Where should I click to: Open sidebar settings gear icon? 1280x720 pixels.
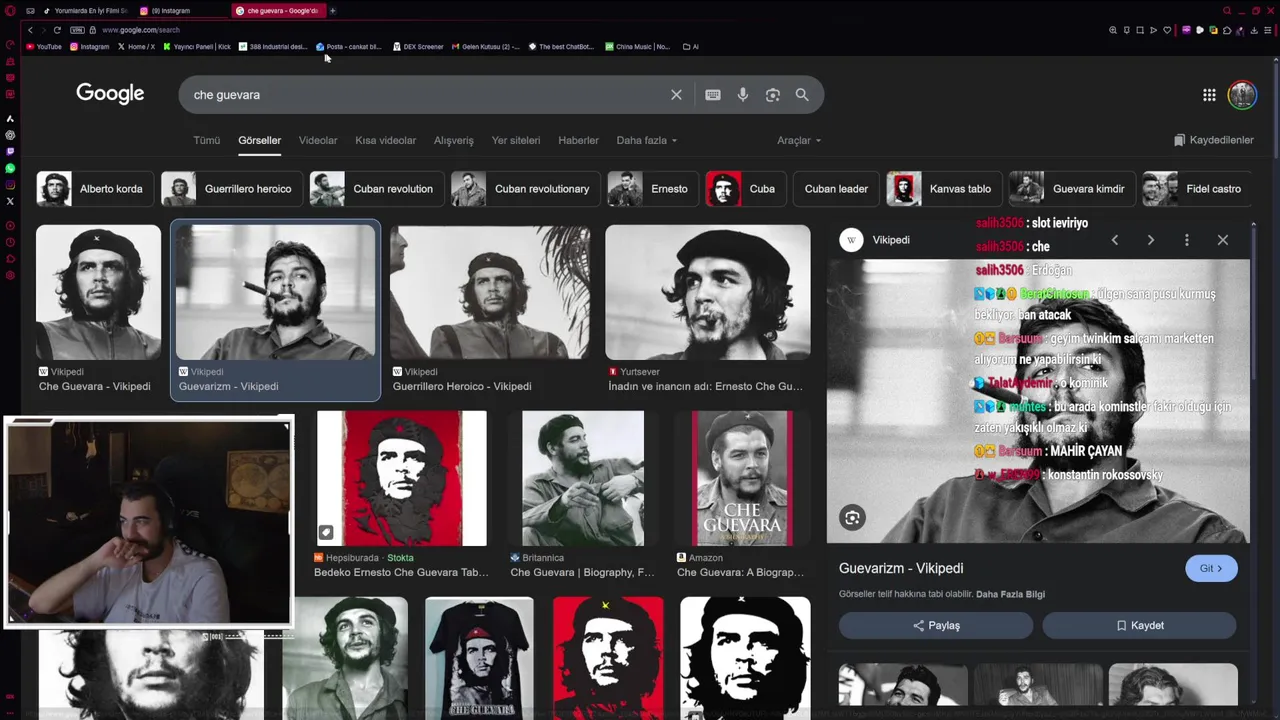10,275
